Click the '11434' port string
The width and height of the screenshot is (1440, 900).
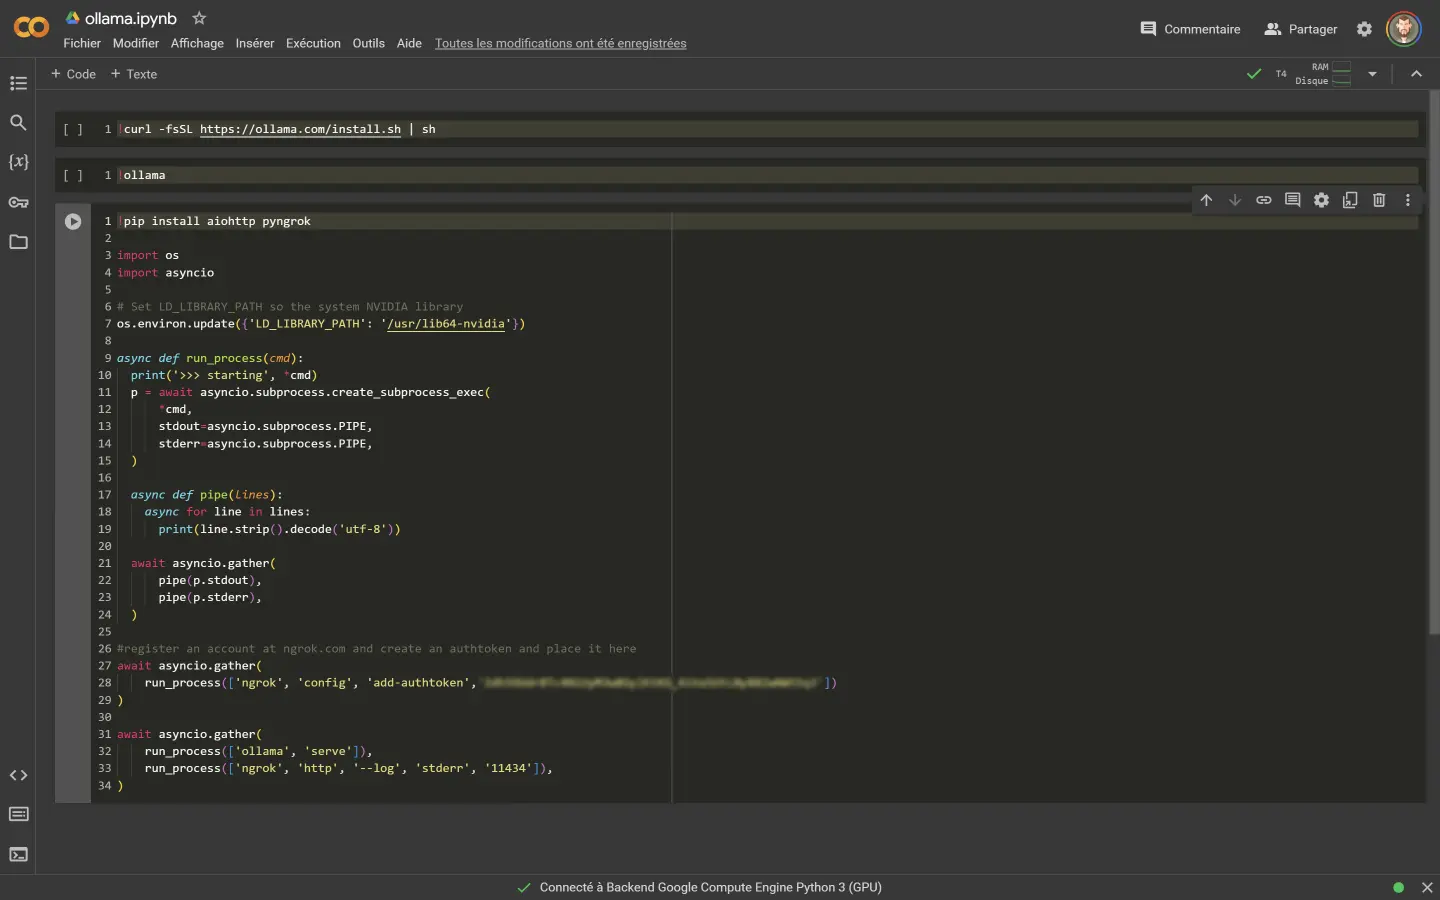508,769
